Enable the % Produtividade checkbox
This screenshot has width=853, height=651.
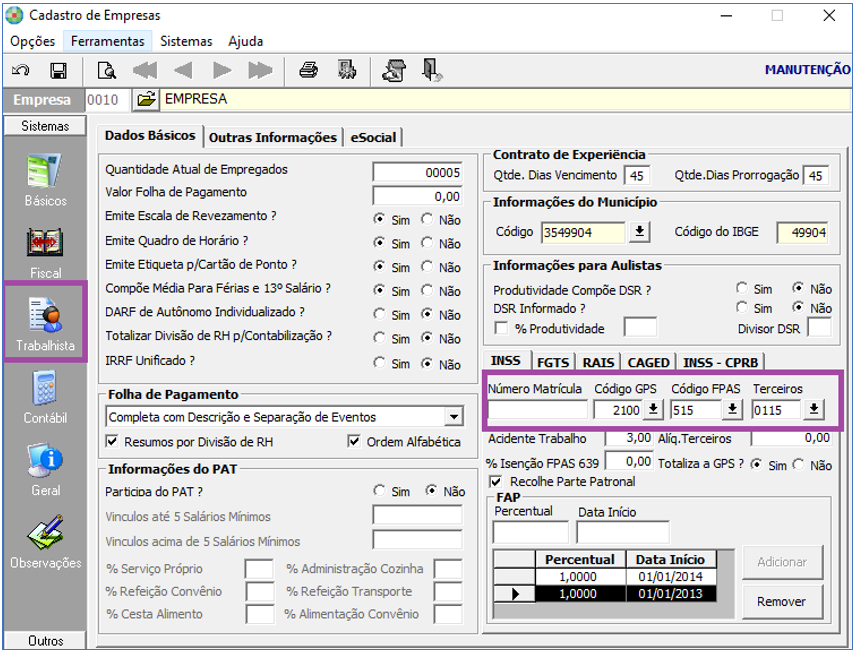(x=501, y=328)
